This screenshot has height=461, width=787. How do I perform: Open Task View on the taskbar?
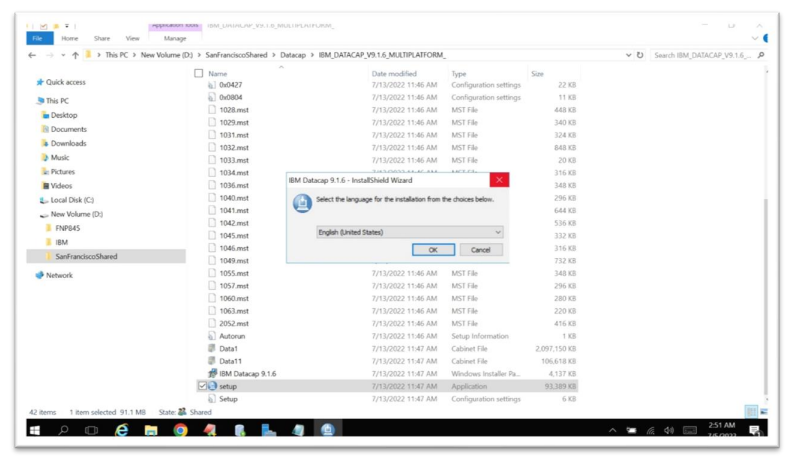(91, 430)
